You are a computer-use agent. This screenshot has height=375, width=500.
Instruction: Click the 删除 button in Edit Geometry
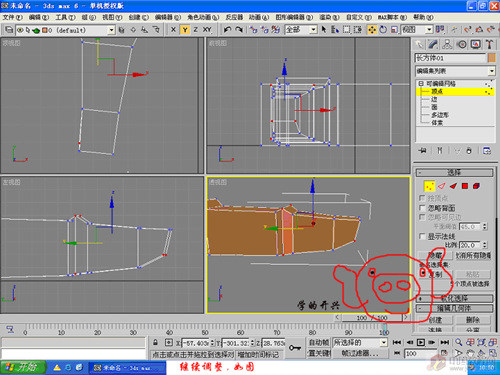473,320
